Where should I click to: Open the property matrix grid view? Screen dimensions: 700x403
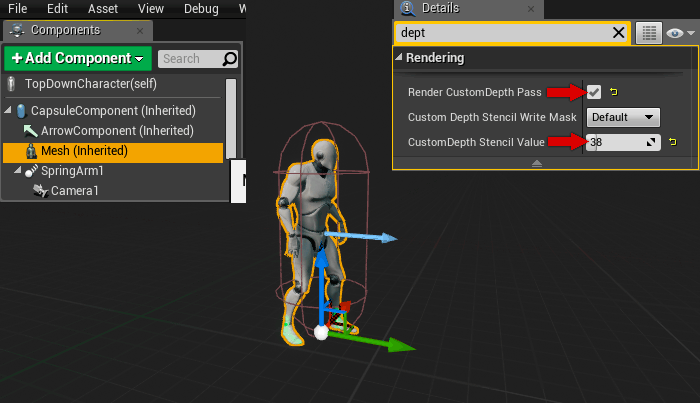click(649, 33)
